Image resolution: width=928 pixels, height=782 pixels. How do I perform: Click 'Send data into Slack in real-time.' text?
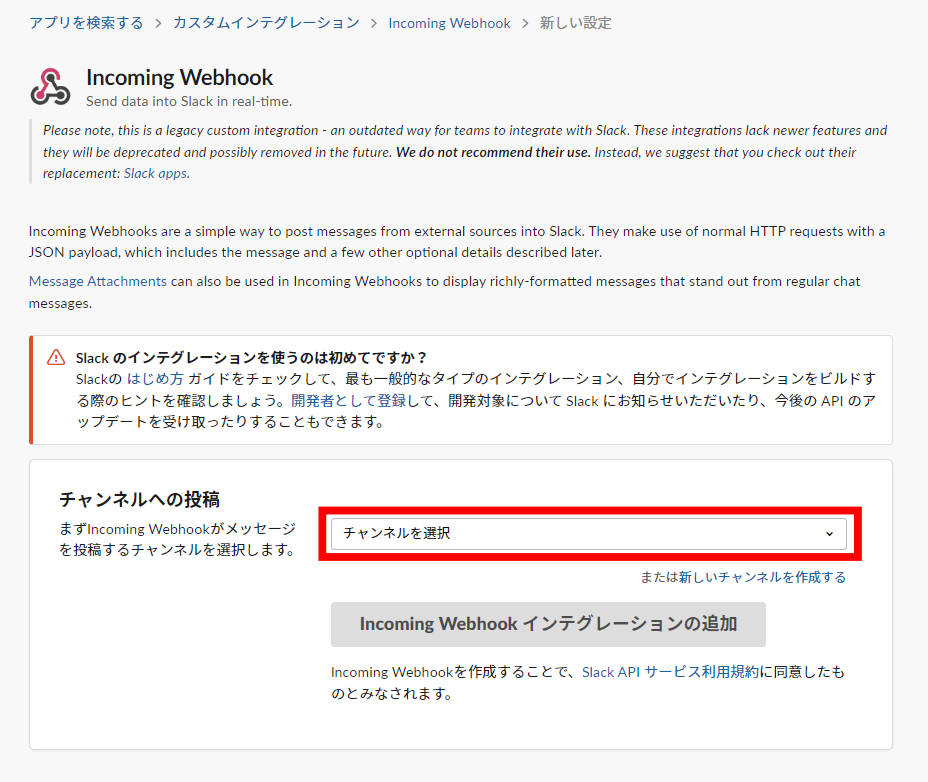pos(189,101)
